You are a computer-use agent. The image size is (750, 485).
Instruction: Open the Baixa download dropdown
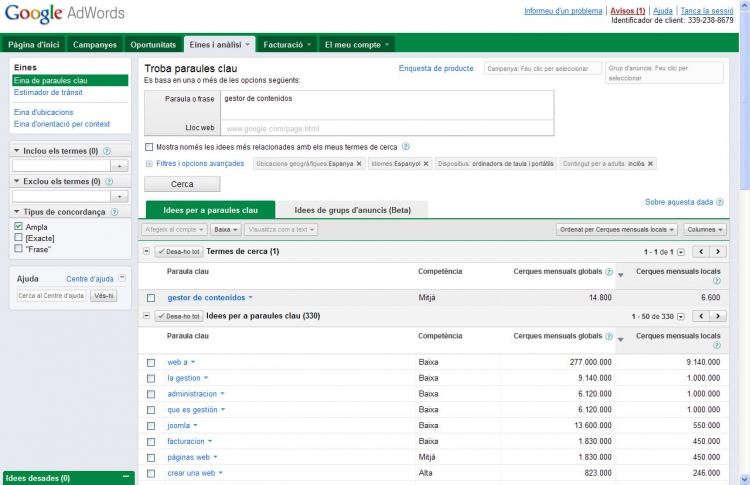pos(225,230)
